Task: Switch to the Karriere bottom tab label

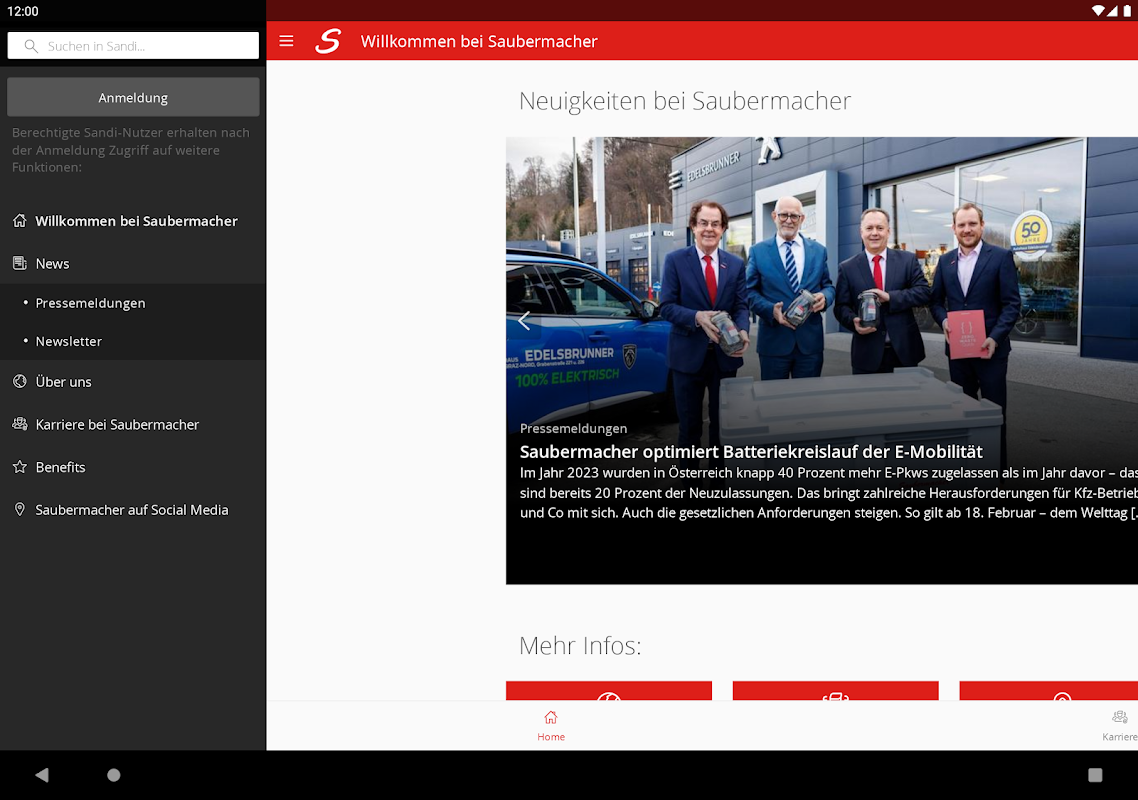Action: pyautogui.click(x=1120, y=737)
